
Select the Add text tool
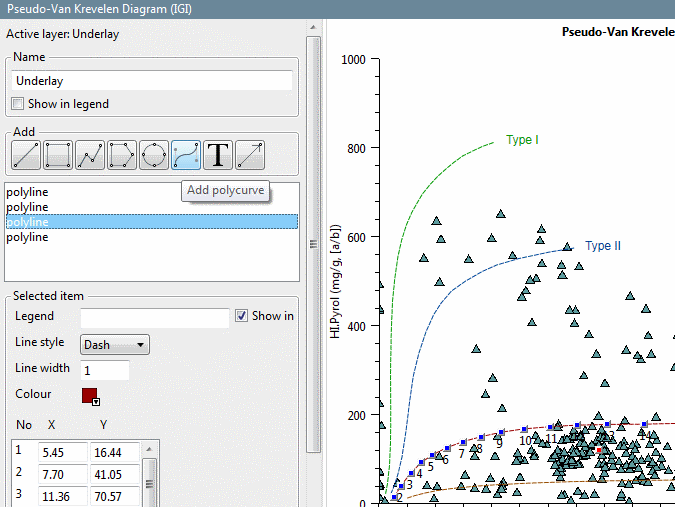[218, 155]
